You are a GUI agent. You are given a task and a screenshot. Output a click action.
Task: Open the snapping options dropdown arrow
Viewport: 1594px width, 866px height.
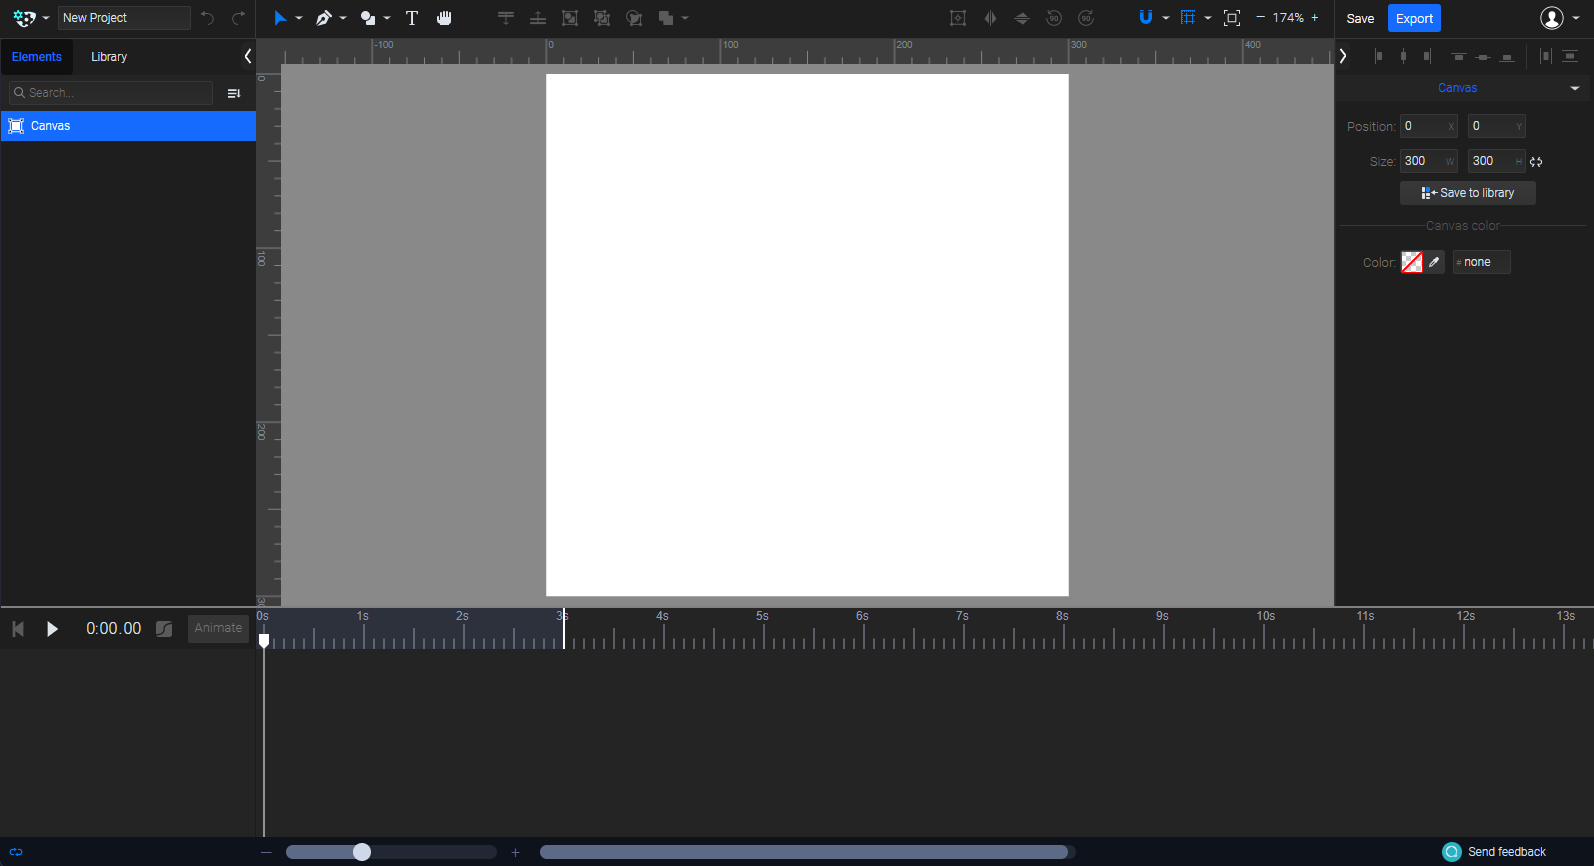click(1166, 18)
